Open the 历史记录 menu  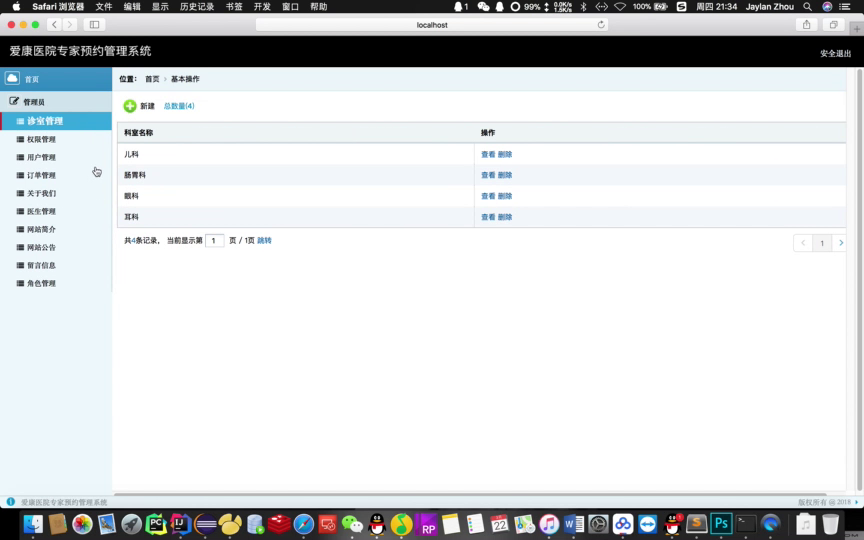click(197, 7)
